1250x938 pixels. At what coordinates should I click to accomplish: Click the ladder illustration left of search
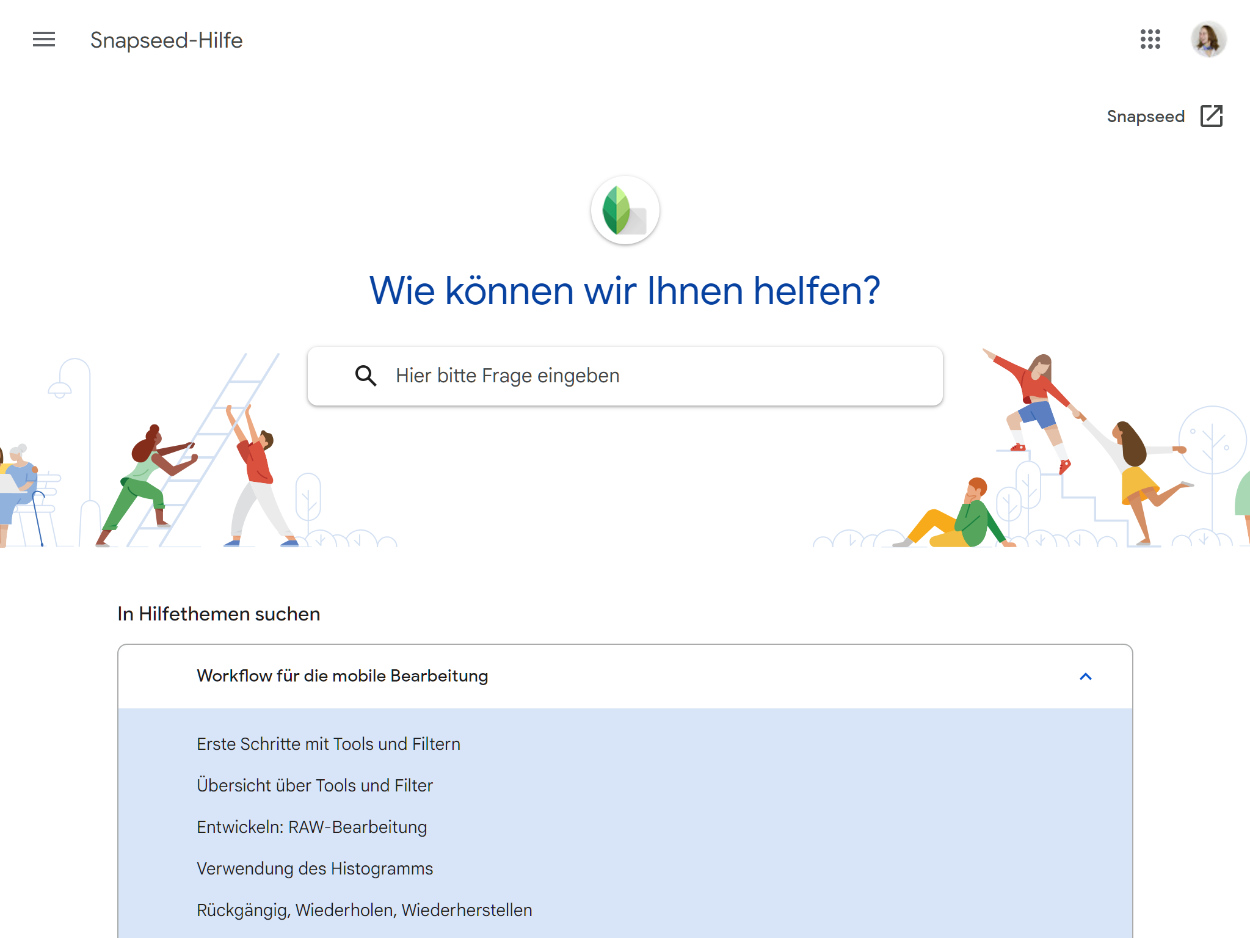[x=215, y=450]
